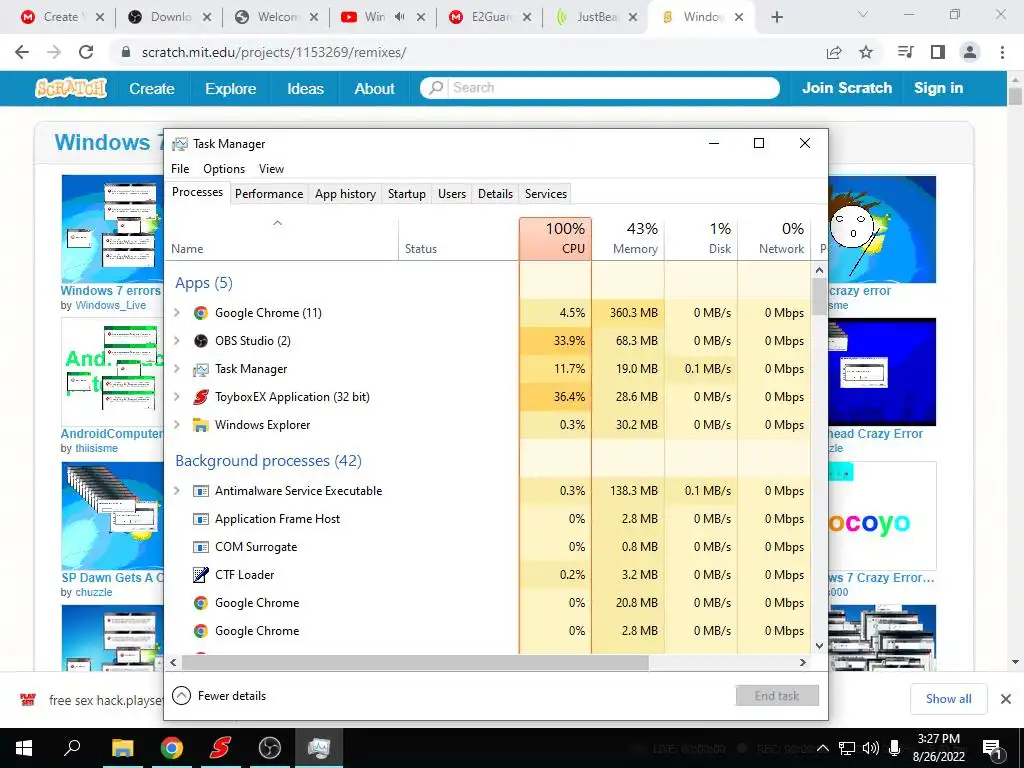1024x768 pixels.
Task: Switch to the App history tab
Action: [345, 194]
